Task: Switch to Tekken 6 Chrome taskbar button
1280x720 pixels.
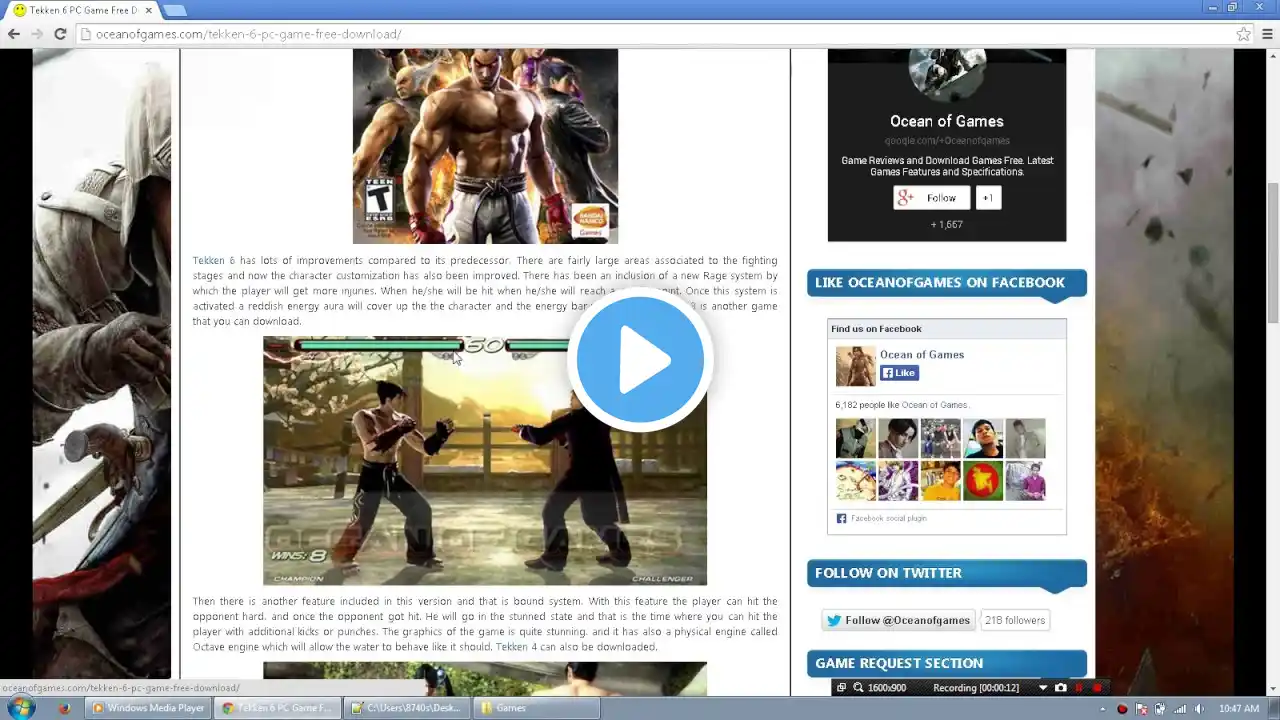Action: click(277, 708)
